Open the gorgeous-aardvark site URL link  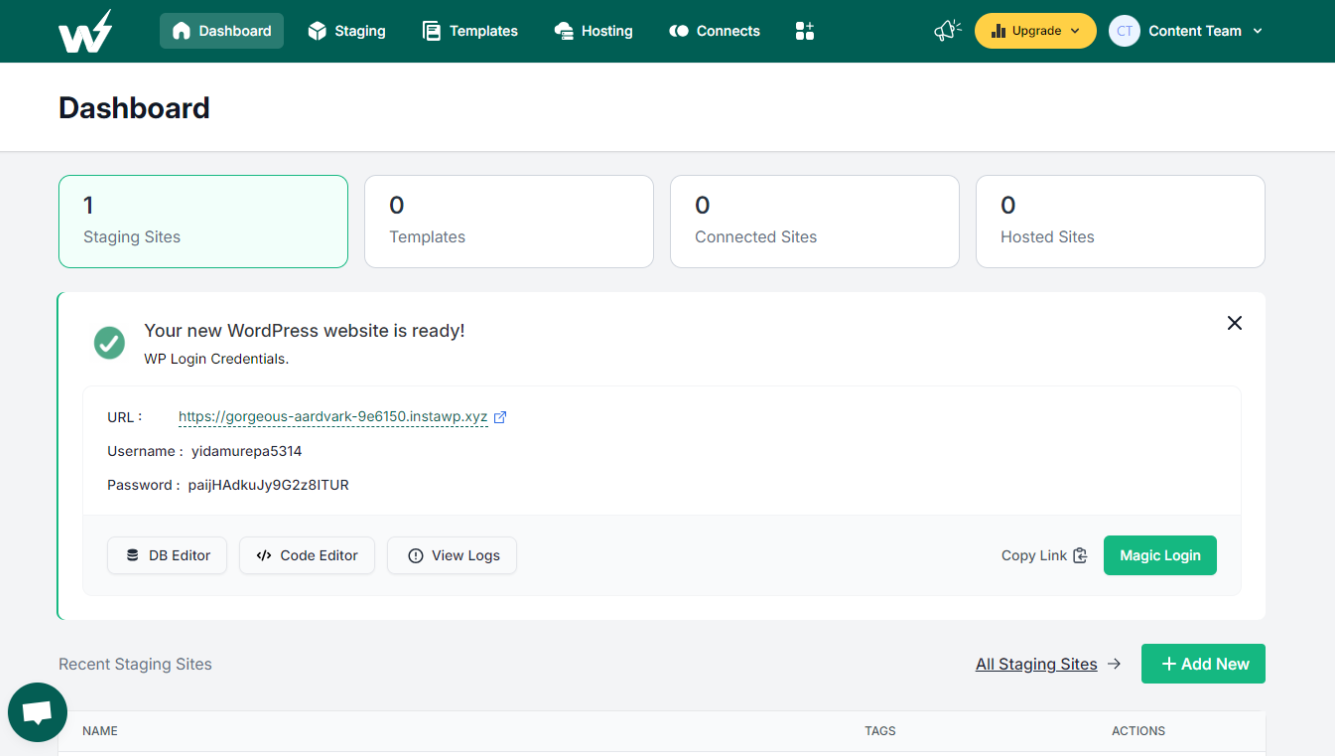tap(333, 417)
